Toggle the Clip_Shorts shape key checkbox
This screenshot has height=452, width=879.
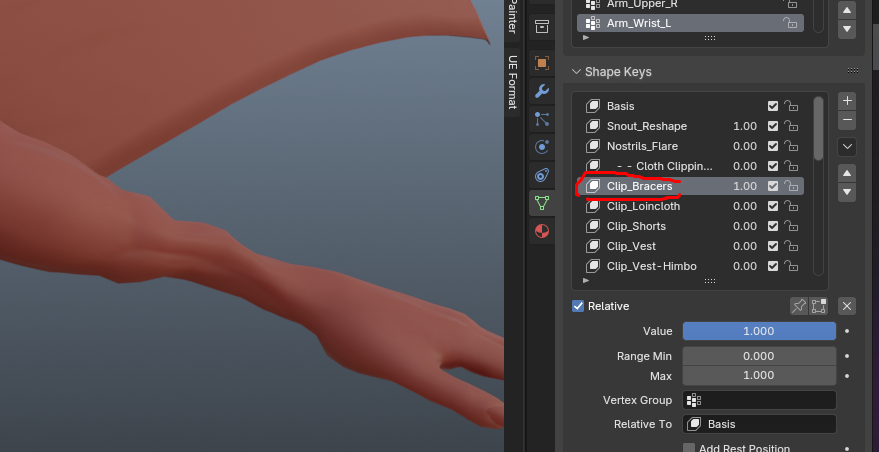coord(773,226)
